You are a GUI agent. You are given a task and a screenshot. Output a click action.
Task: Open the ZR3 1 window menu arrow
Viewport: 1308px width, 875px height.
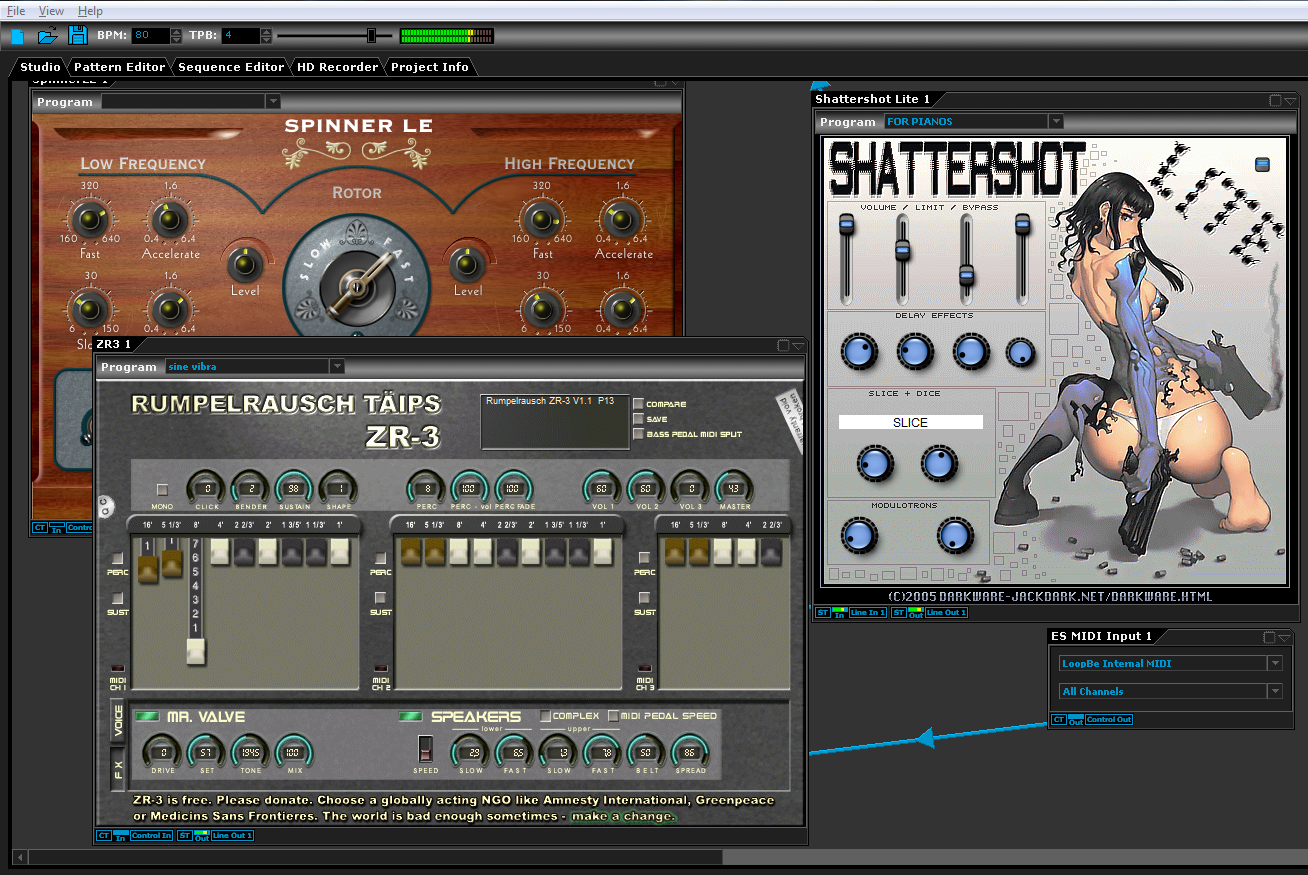(798, 346)
